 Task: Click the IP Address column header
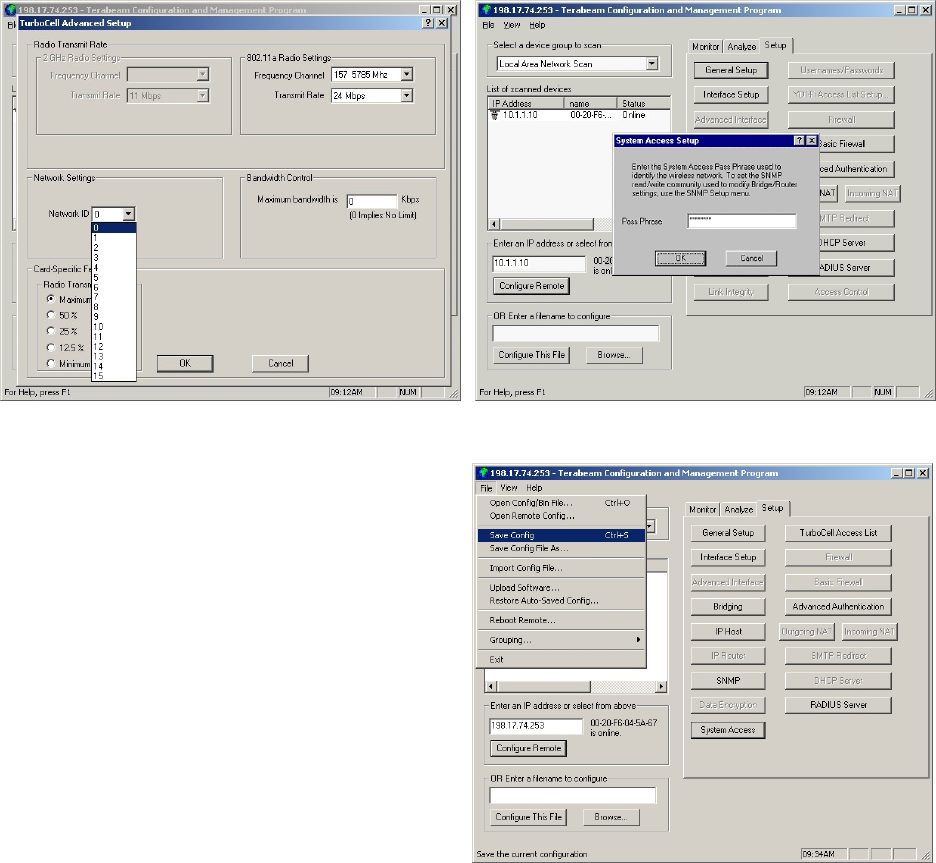coord(526,103)
